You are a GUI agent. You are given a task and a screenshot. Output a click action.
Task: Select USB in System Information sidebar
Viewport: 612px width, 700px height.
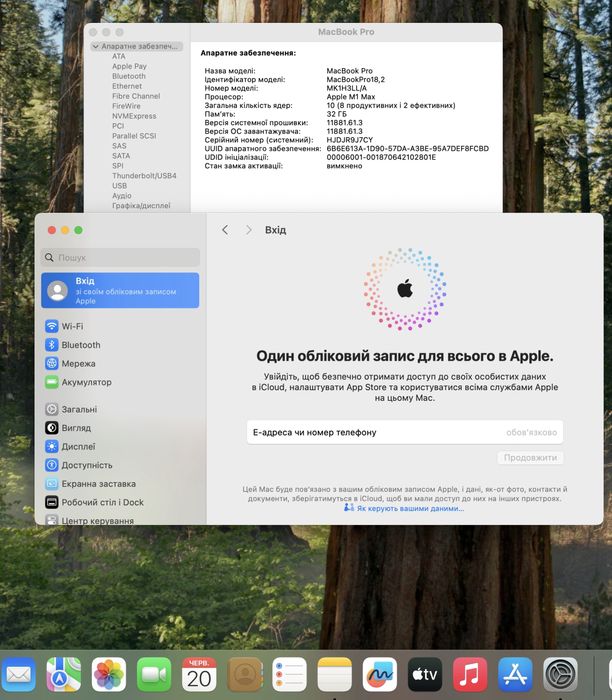120,186
